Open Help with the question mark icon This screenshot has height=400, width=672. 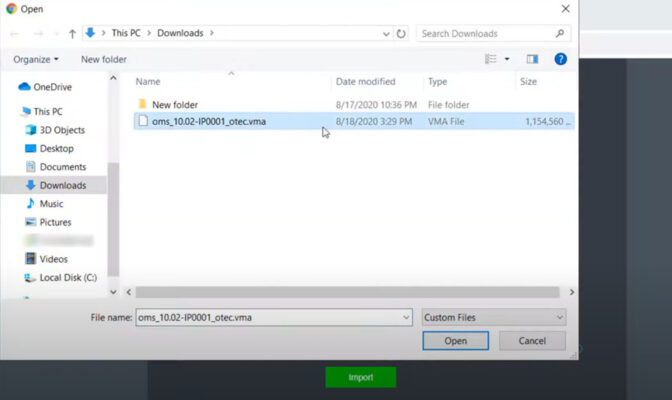click(561, 59)
